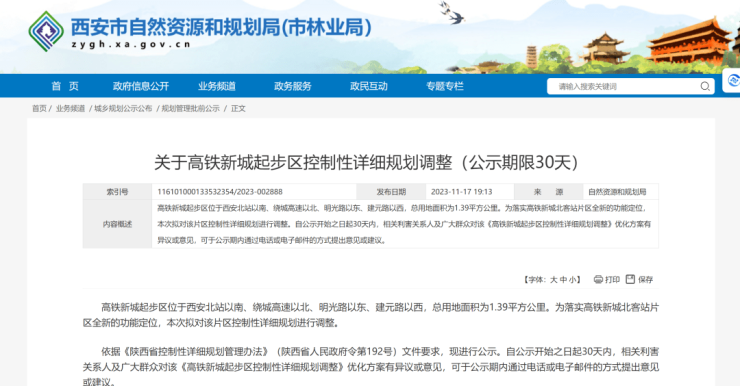The height and width of the screenshot is (386, 740).
Task: Click the printer icon
Action: pyautogui.click(x=598, y=279)
